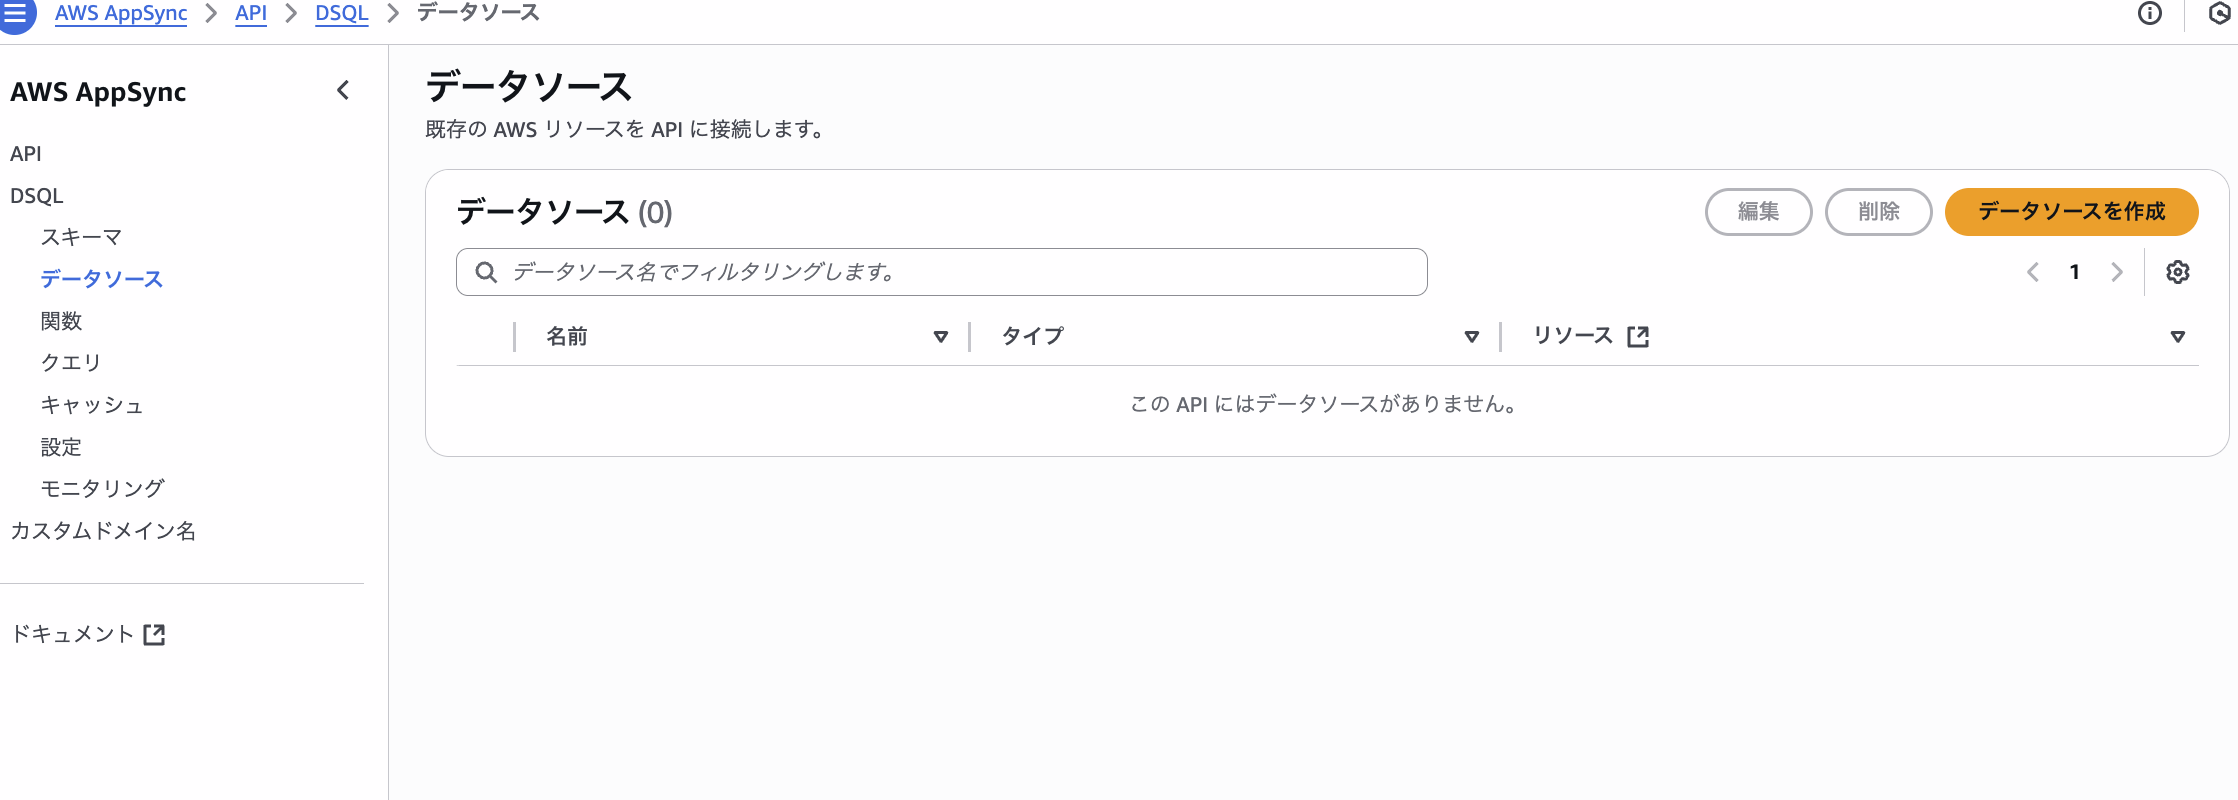Open the navigation hamburger menu
Viewport: 2238px width, 800px height.
[16, 14]
